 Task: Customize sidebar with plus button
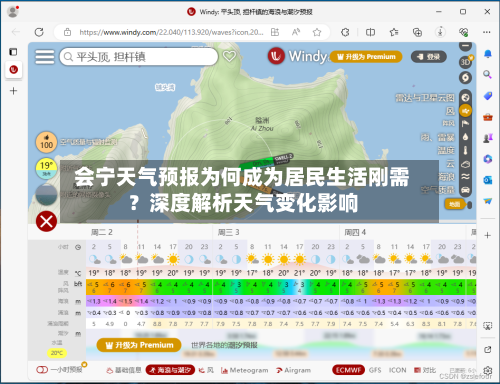487,235
